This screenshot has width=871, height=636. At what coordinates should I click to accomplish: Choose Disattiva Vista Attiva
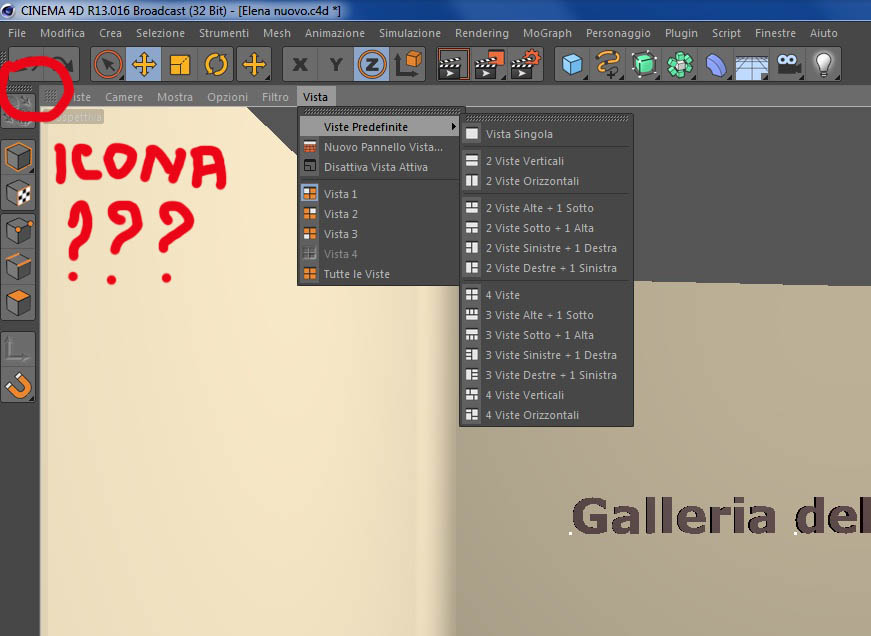pos(379,167)
